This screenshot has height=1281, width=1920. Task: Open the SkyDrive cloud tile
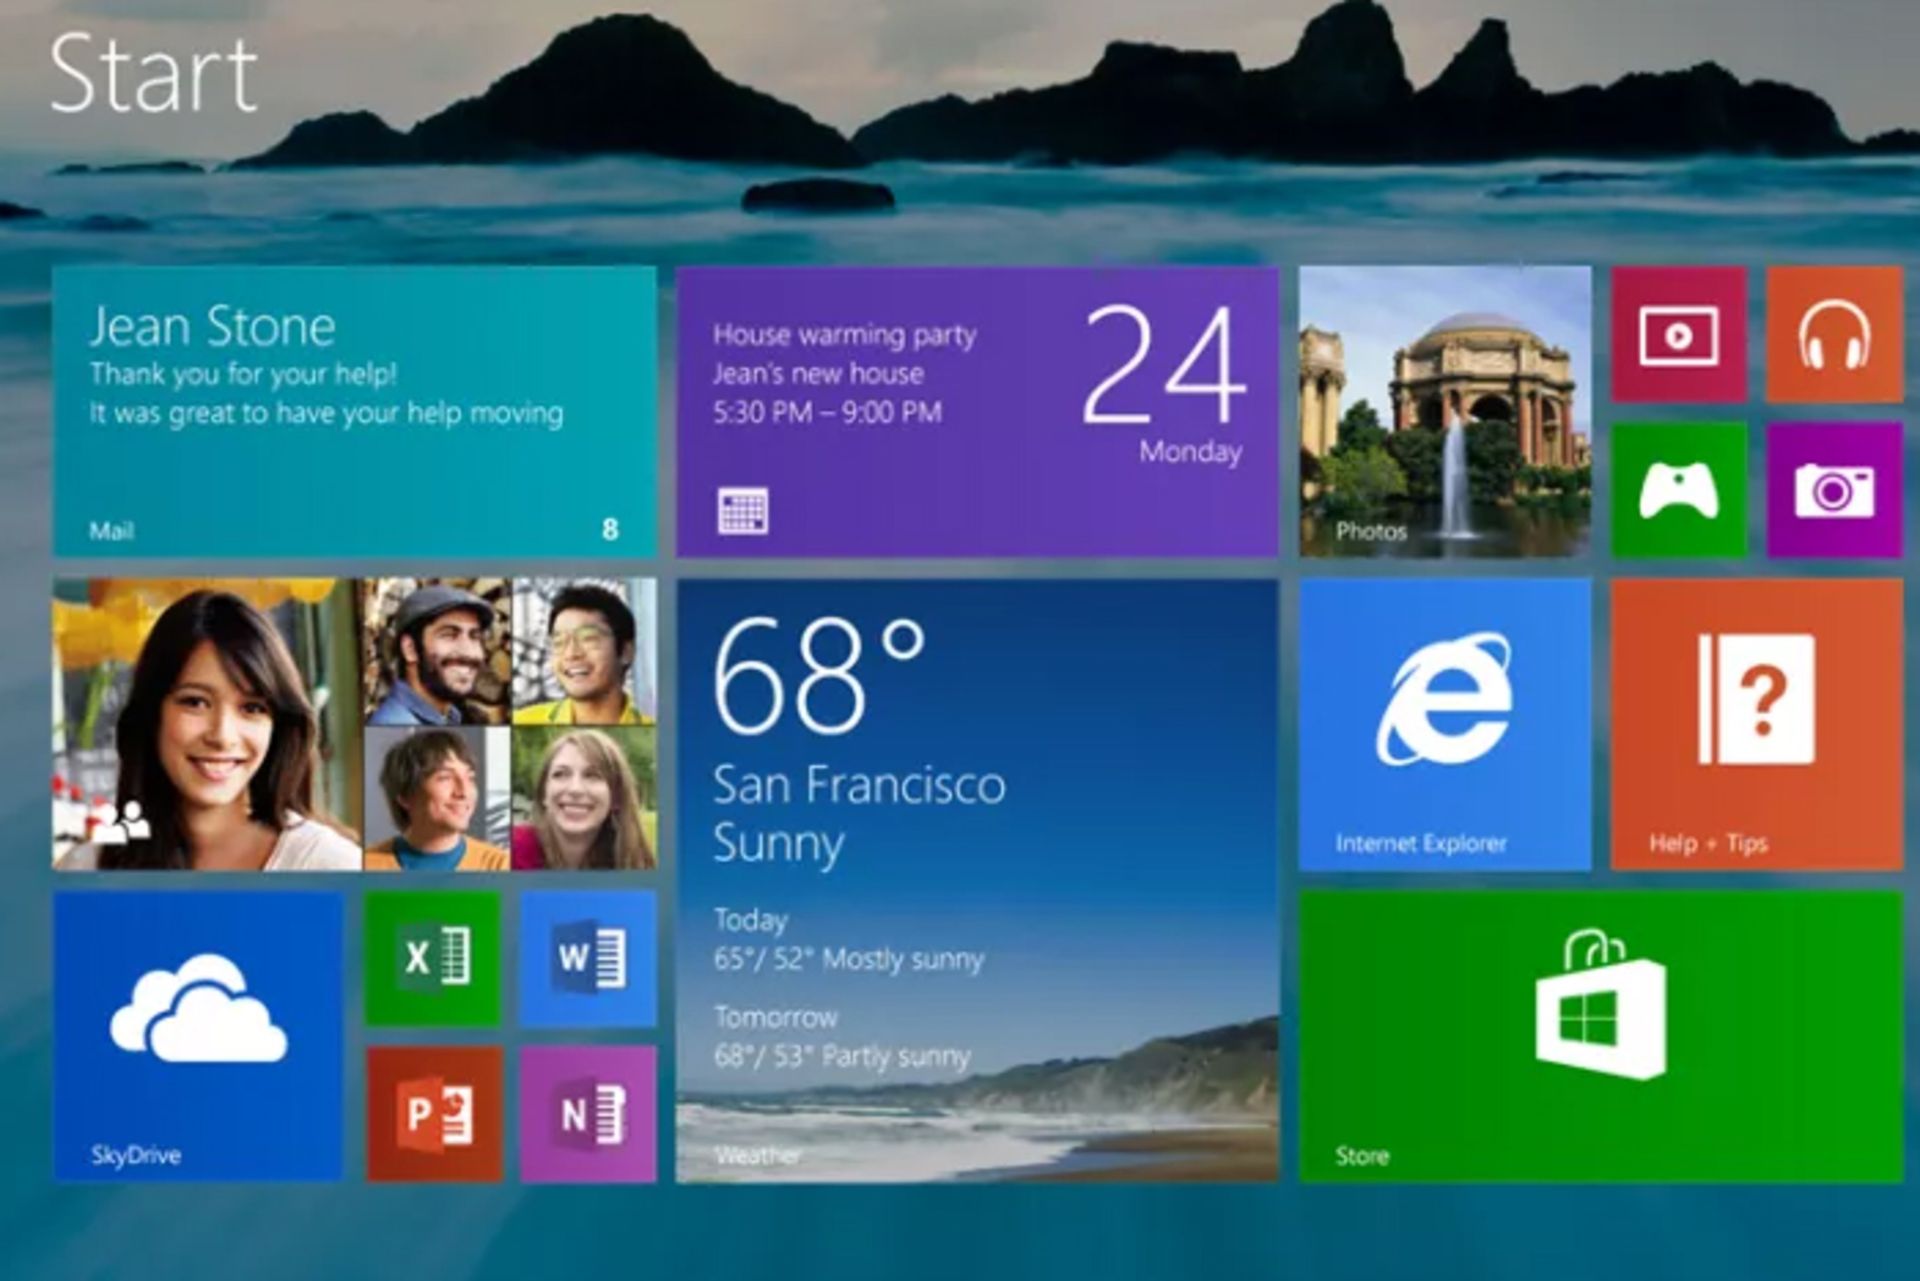(198, 1036)
